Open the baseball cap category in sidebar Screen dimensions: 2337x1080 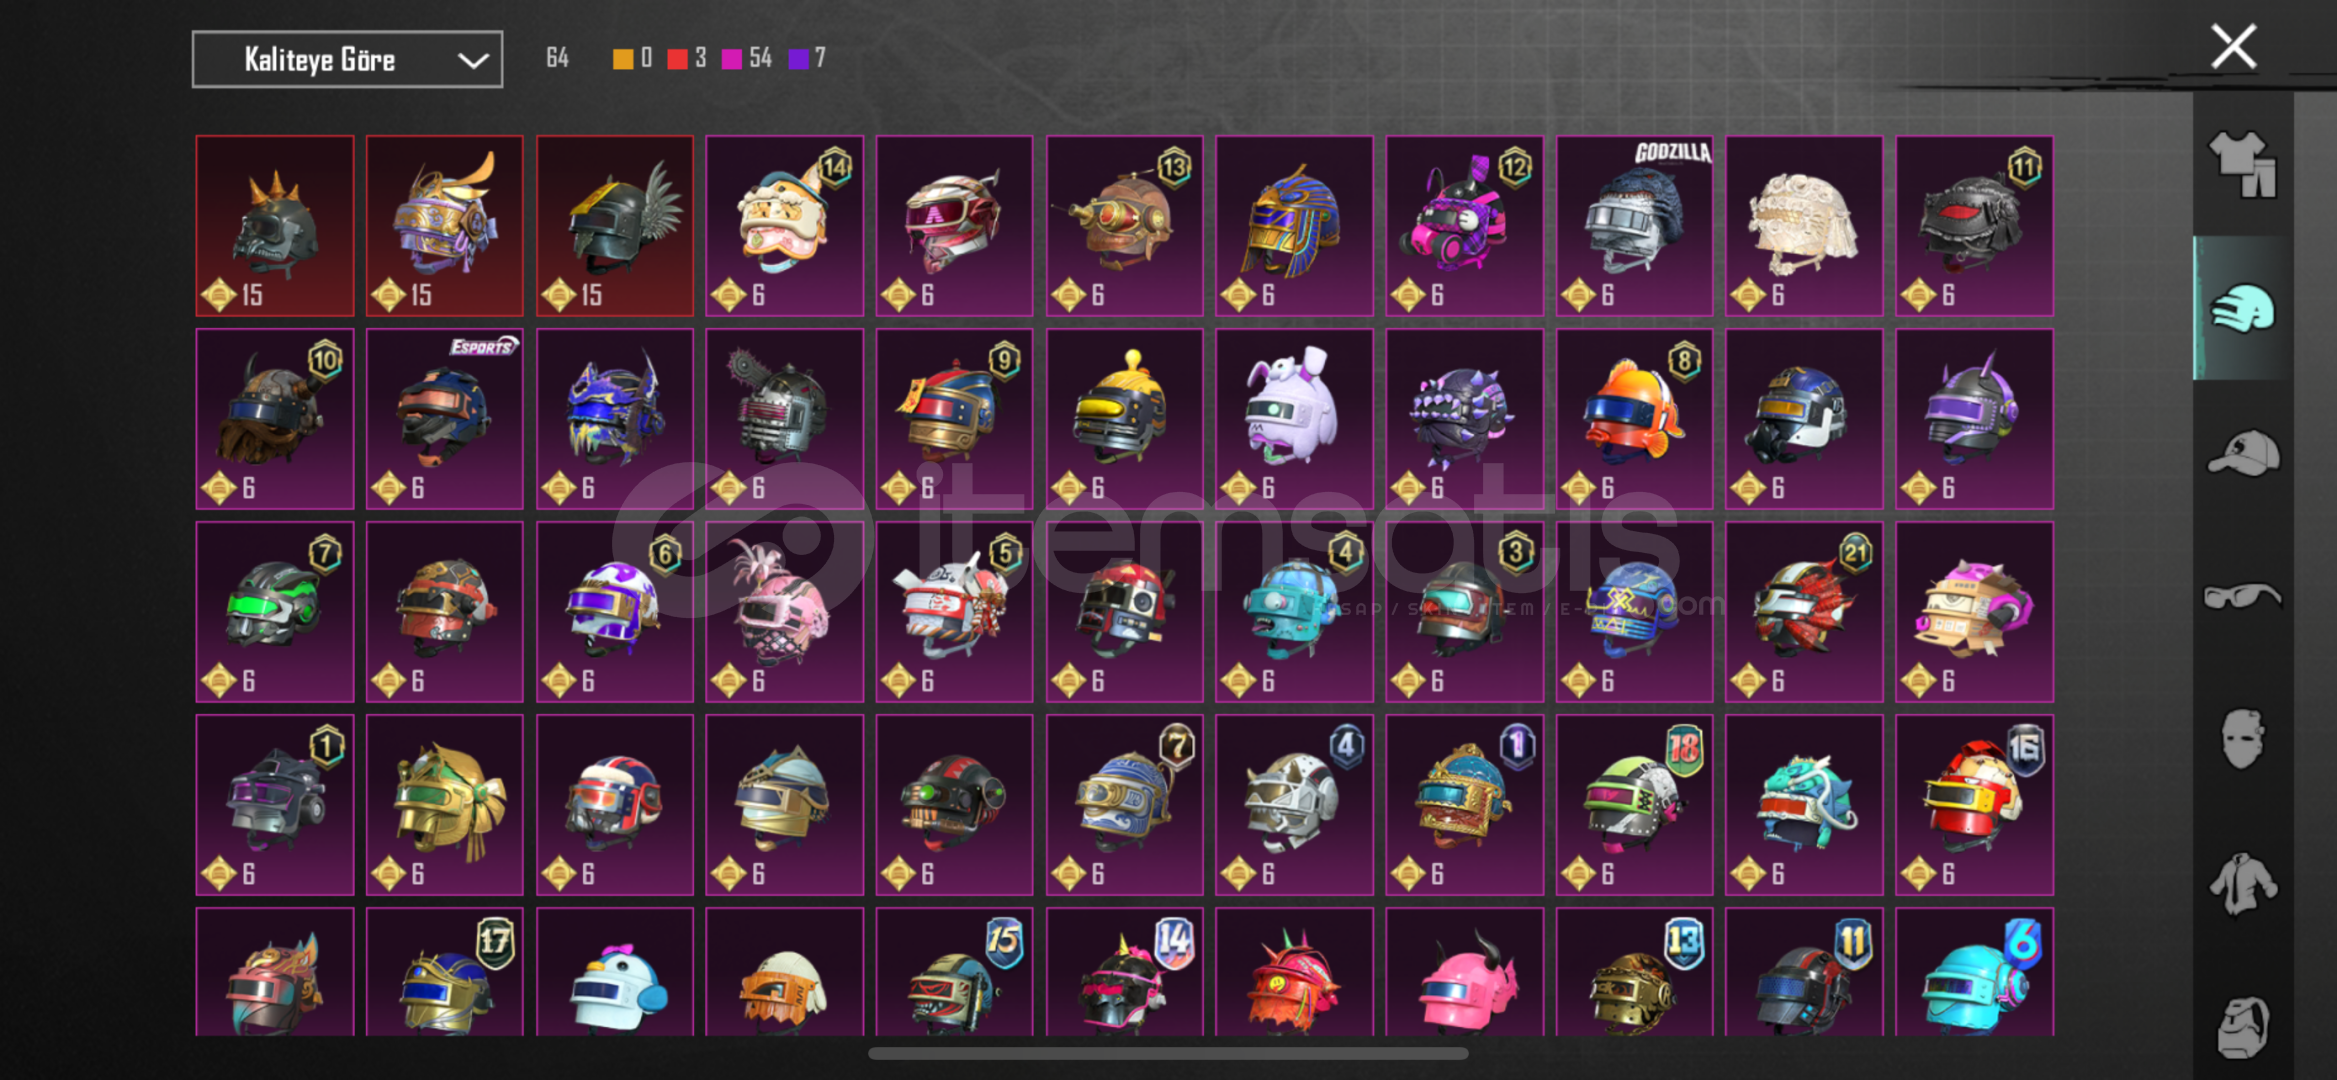tap(2243, 453)
